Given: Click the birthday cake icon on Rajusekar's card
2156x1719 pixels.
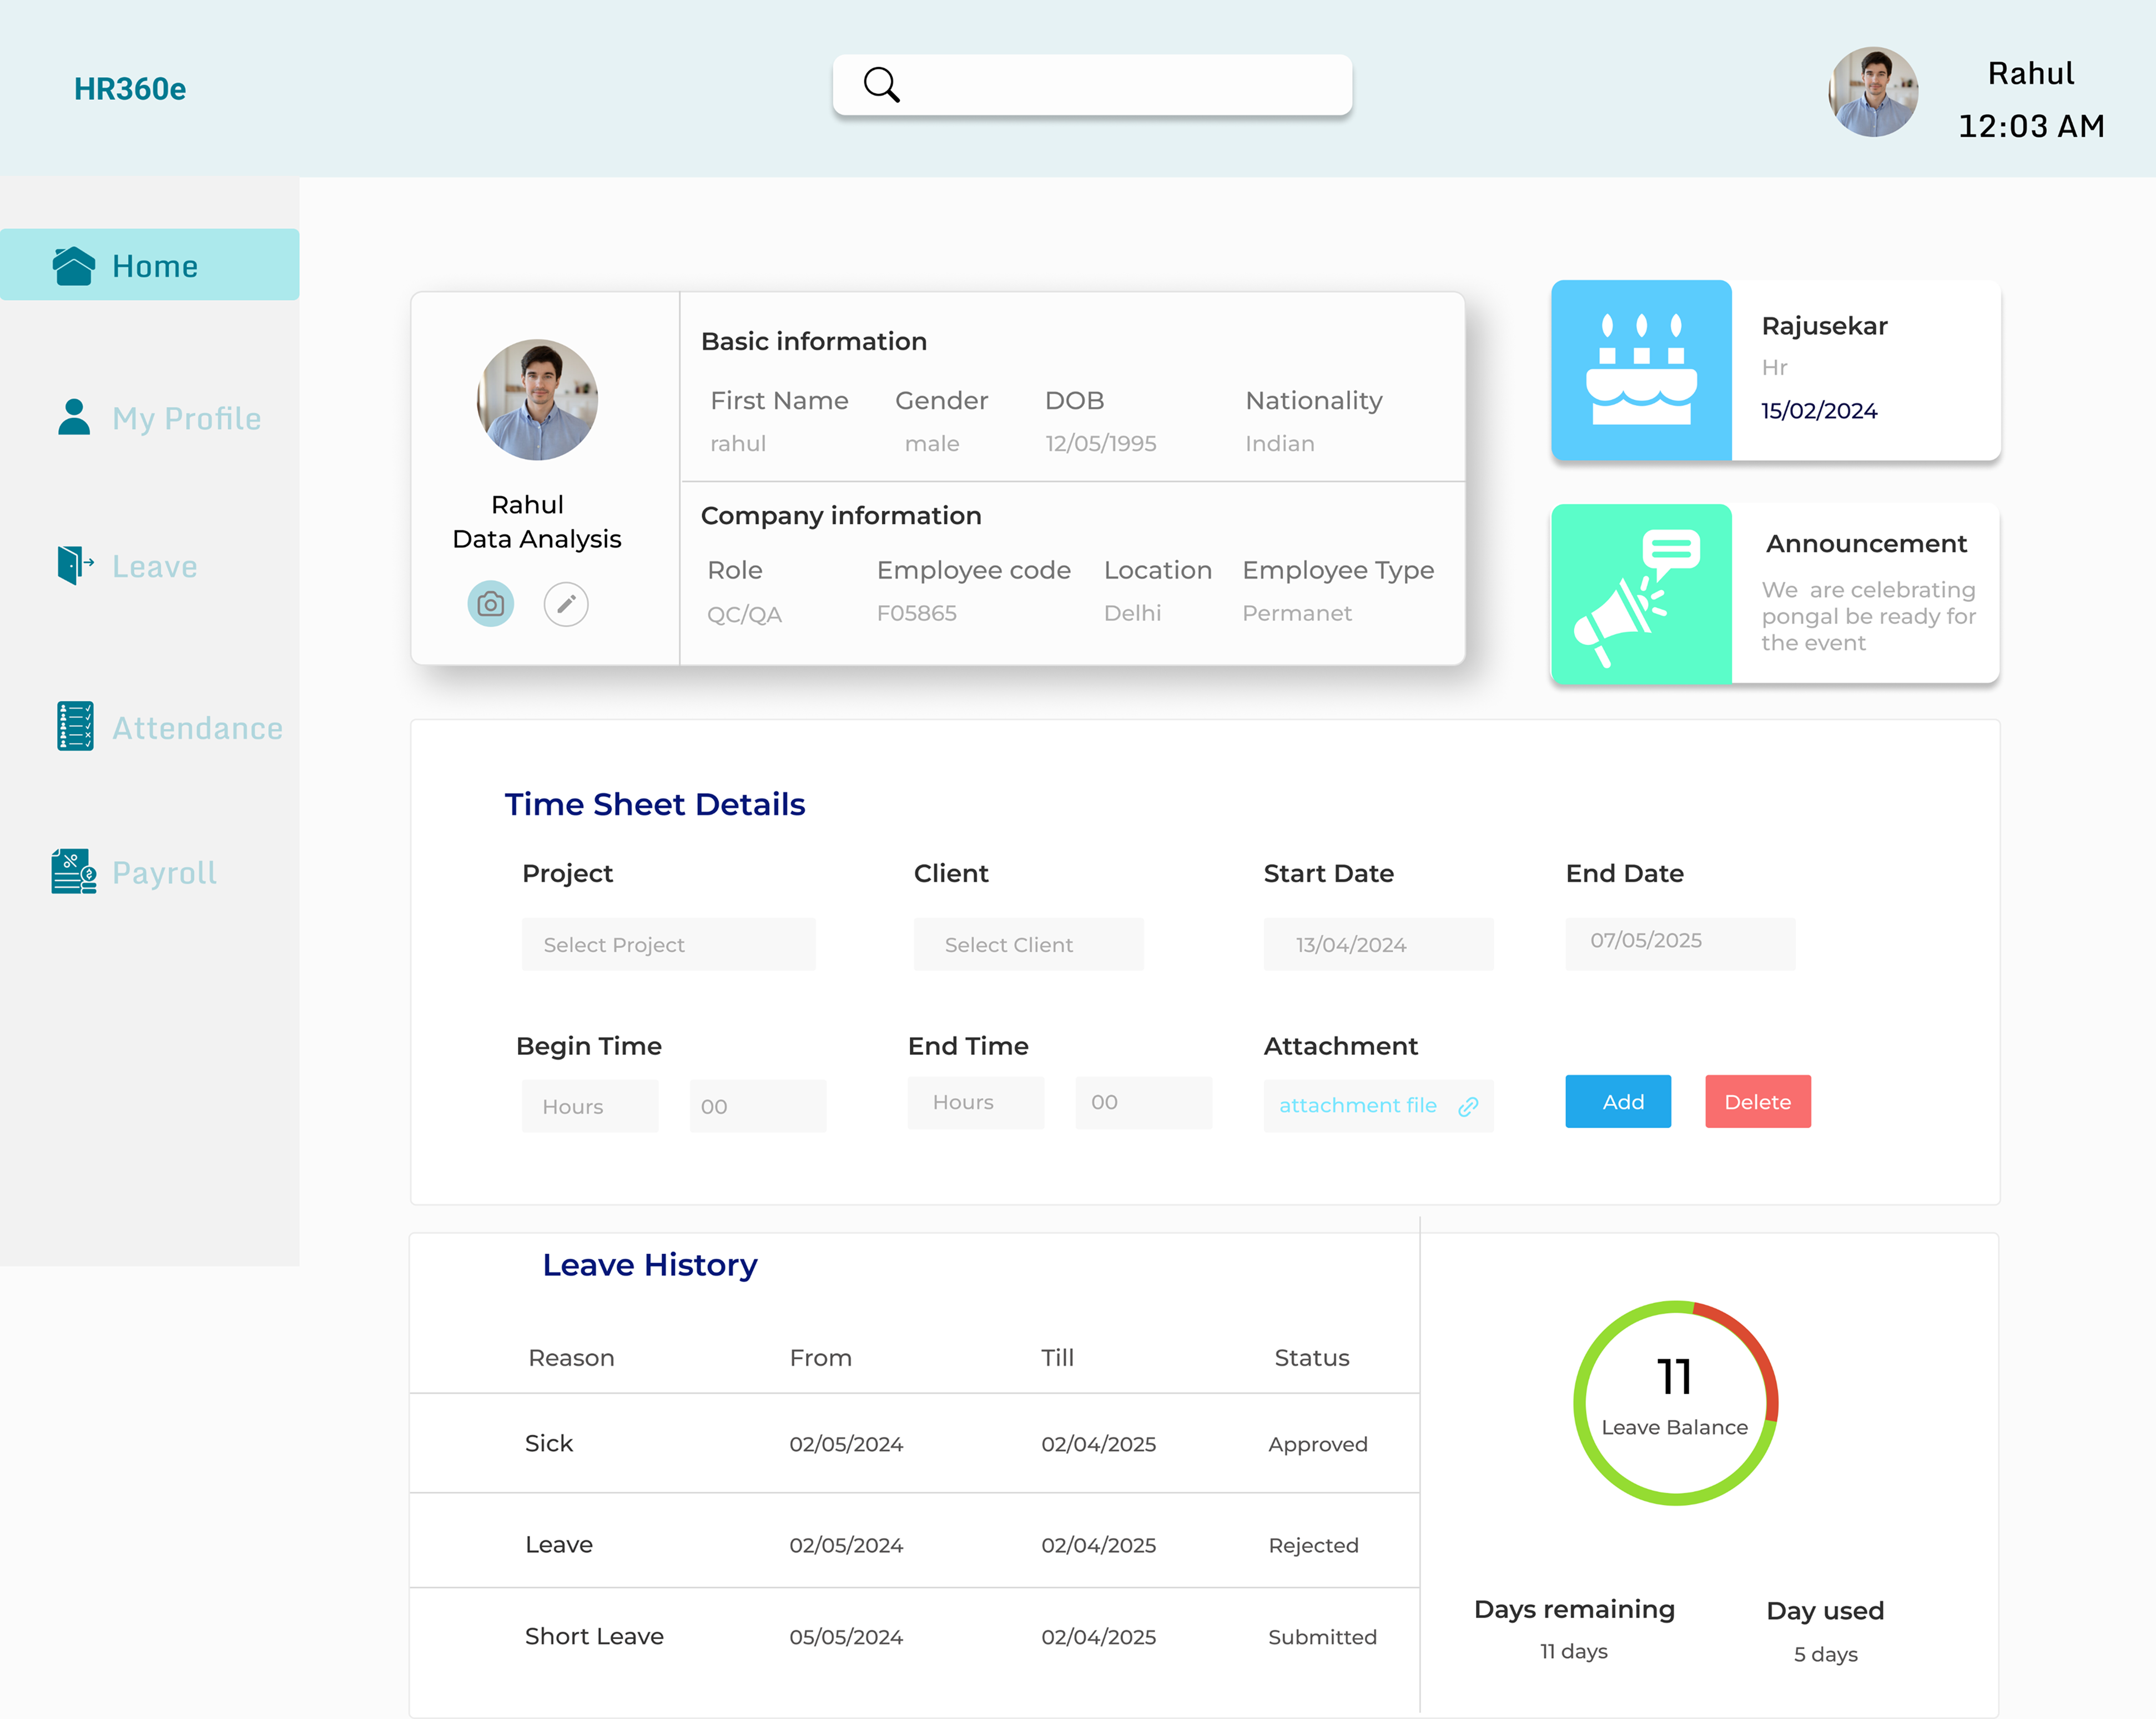Looking at the screenshot, I should (x=1641, y=370).
